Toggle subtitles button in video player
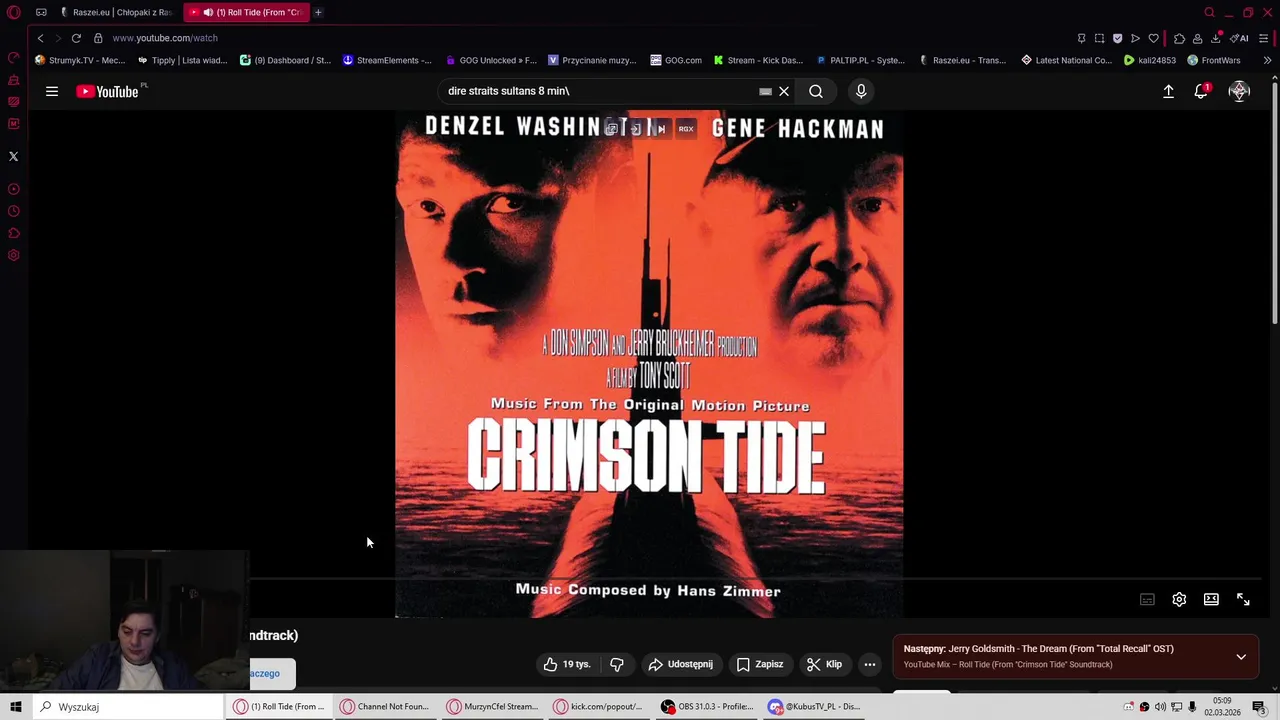Viewport: 1280px width, 720px height. pos(1147,599)
